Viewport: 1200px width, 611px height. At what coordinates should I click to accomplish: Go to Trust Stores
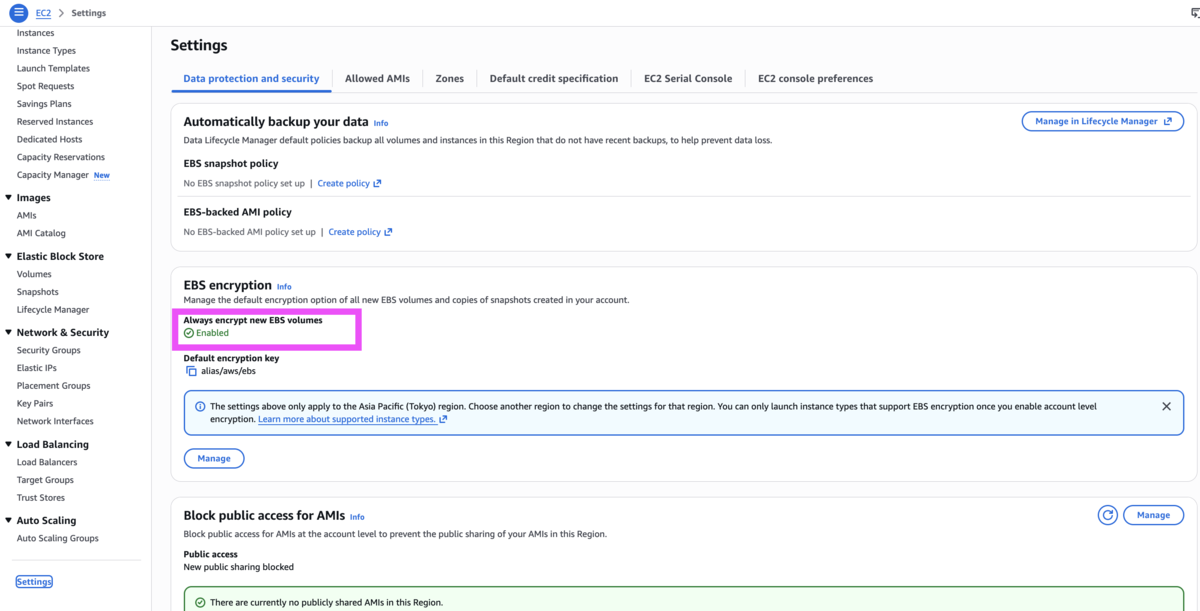click(41, 498)
